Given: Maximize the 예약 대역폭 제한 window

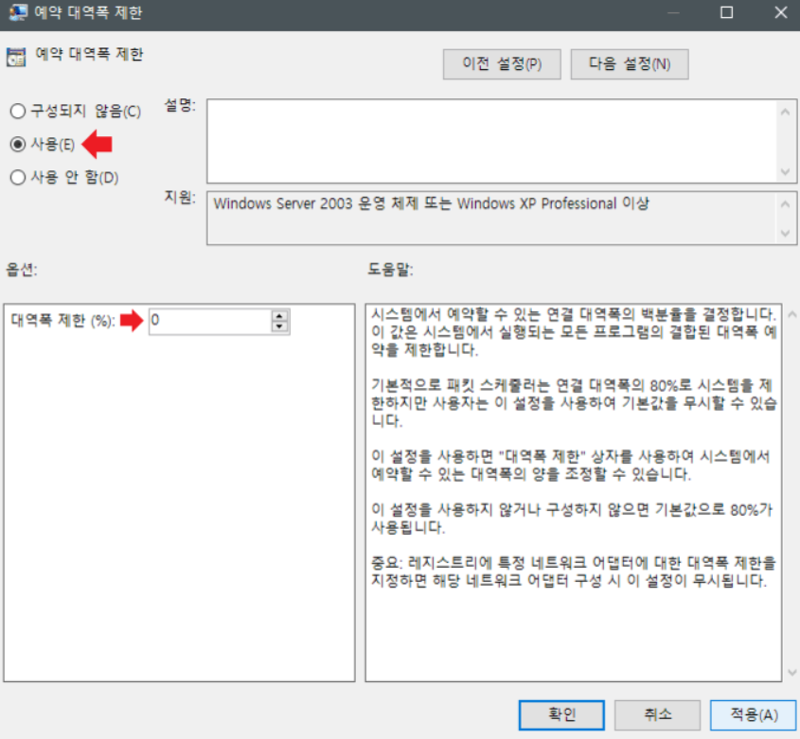Looking at the screenshot, I should click(x=727, y=12).
